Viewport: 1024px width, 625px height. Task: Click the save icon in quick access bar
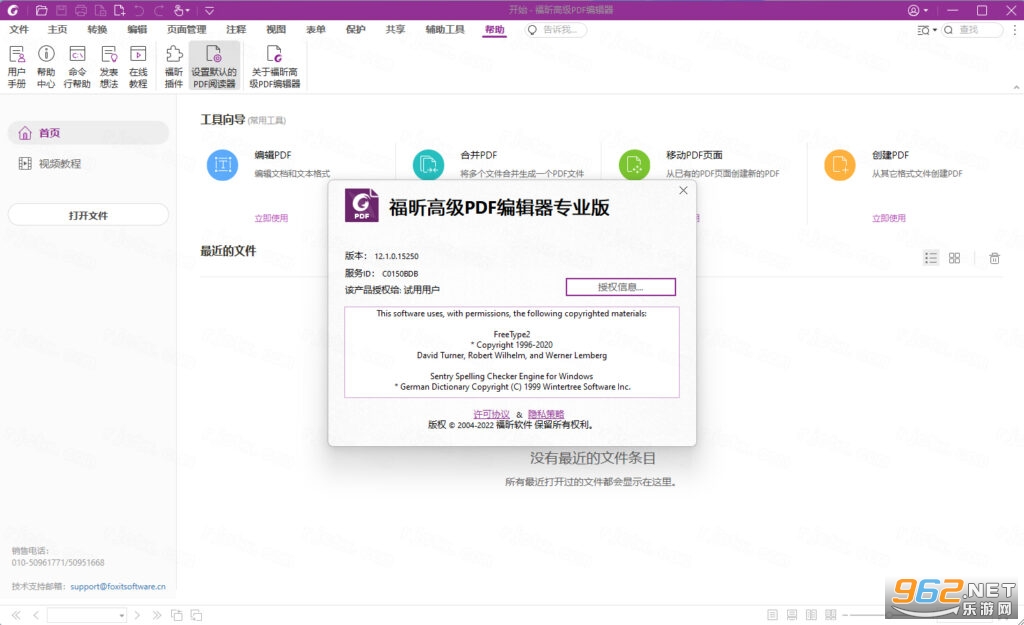pos(61,10)
